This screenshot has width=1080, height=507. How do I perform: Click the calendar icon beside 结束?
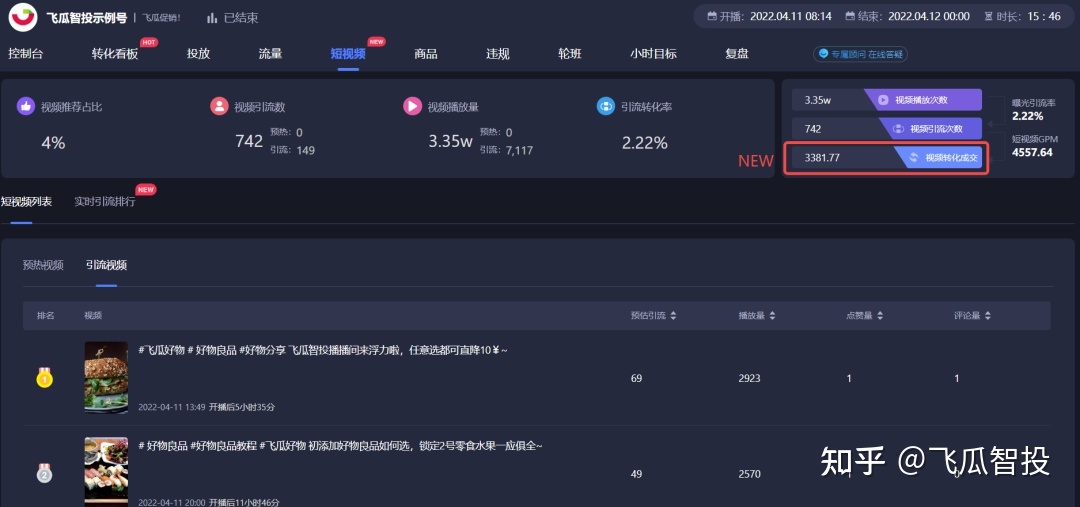click(x=851, y=17)
